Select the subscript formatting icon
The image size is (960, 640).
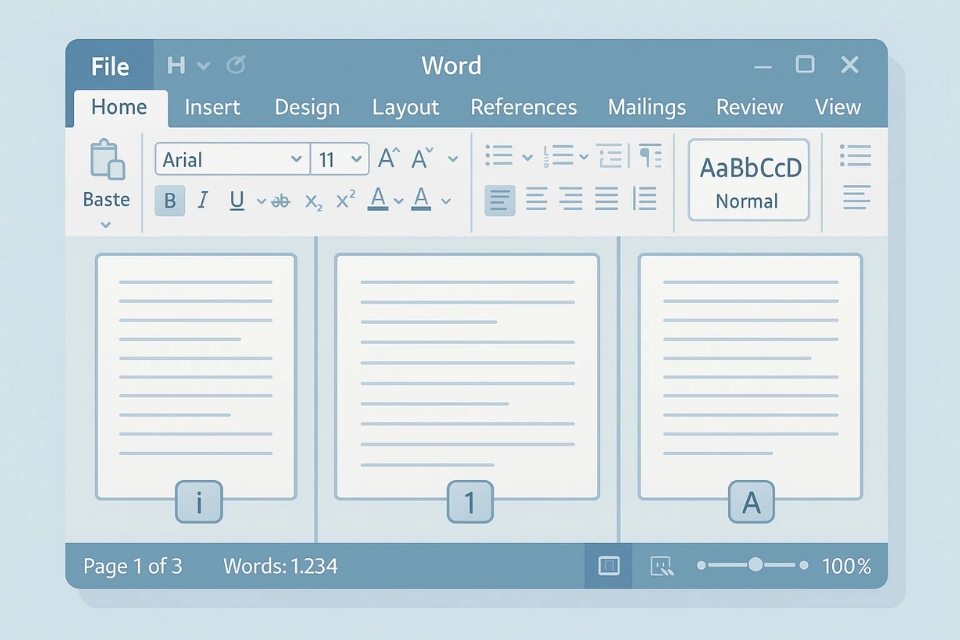tap(311, 201)
